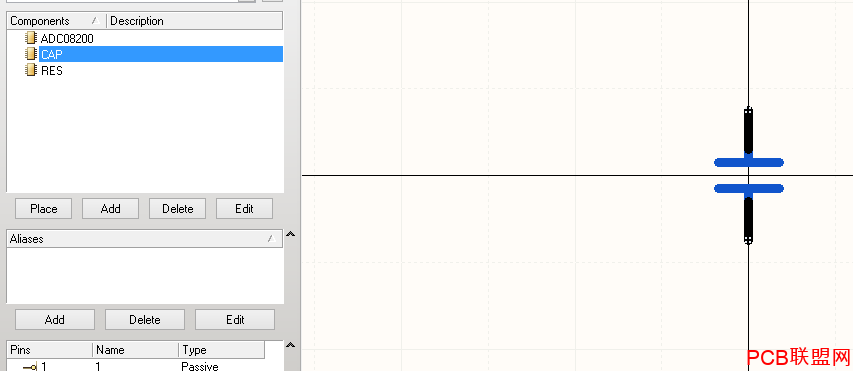Select the ADC08200 component chip icon

coord(31,38)
